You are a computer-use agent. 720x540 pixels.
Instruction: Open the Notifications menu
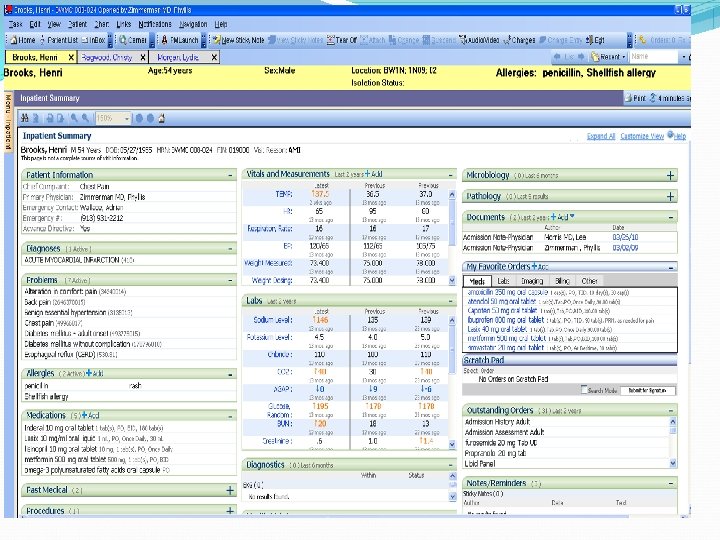(155, 24)
